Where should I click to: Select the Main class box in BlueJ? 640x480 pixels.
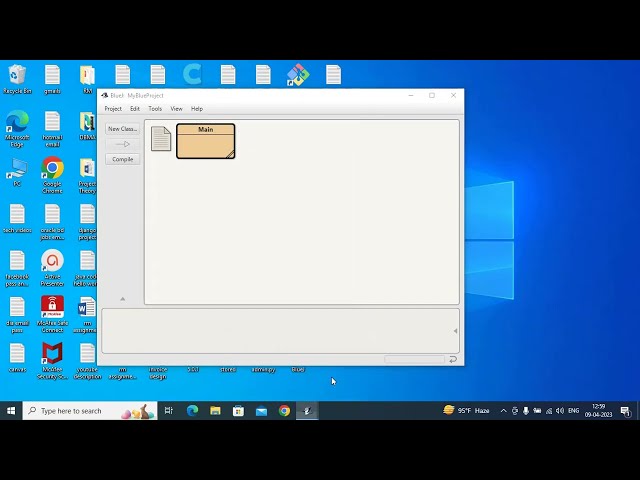pos(206,141)
